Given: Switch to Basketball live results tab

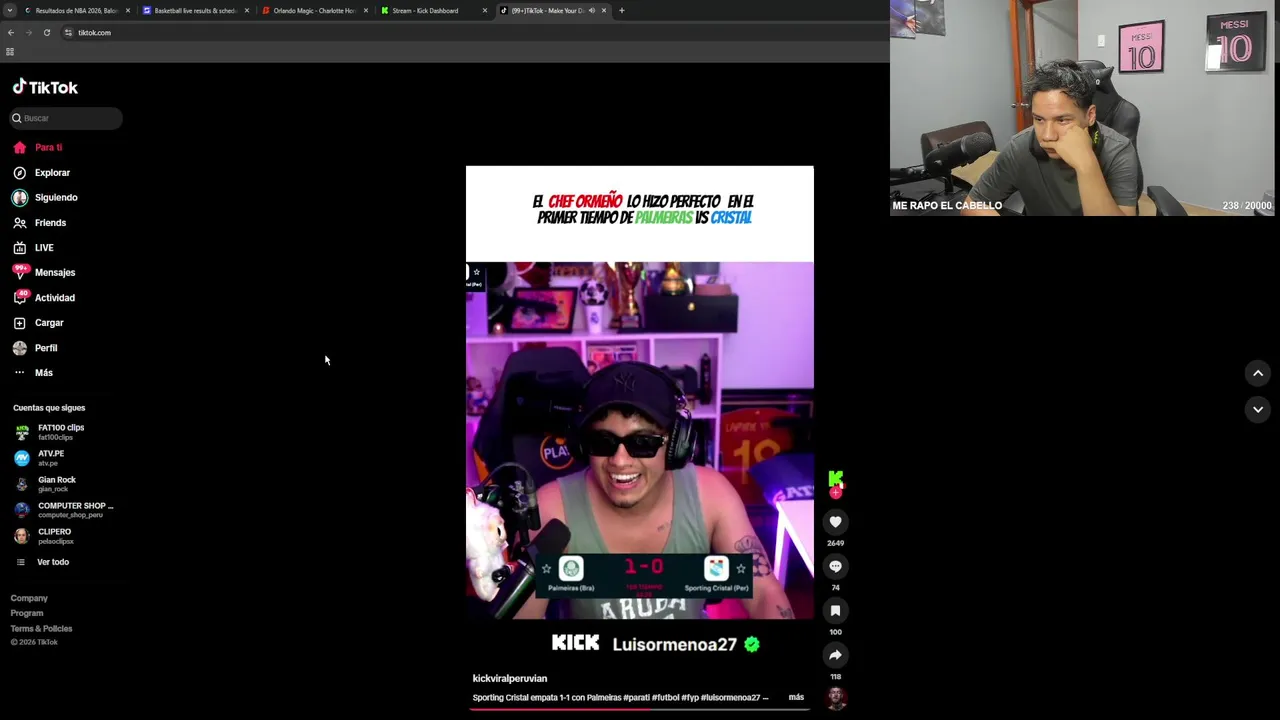Looking at the screenshot, I should point(195,11).
